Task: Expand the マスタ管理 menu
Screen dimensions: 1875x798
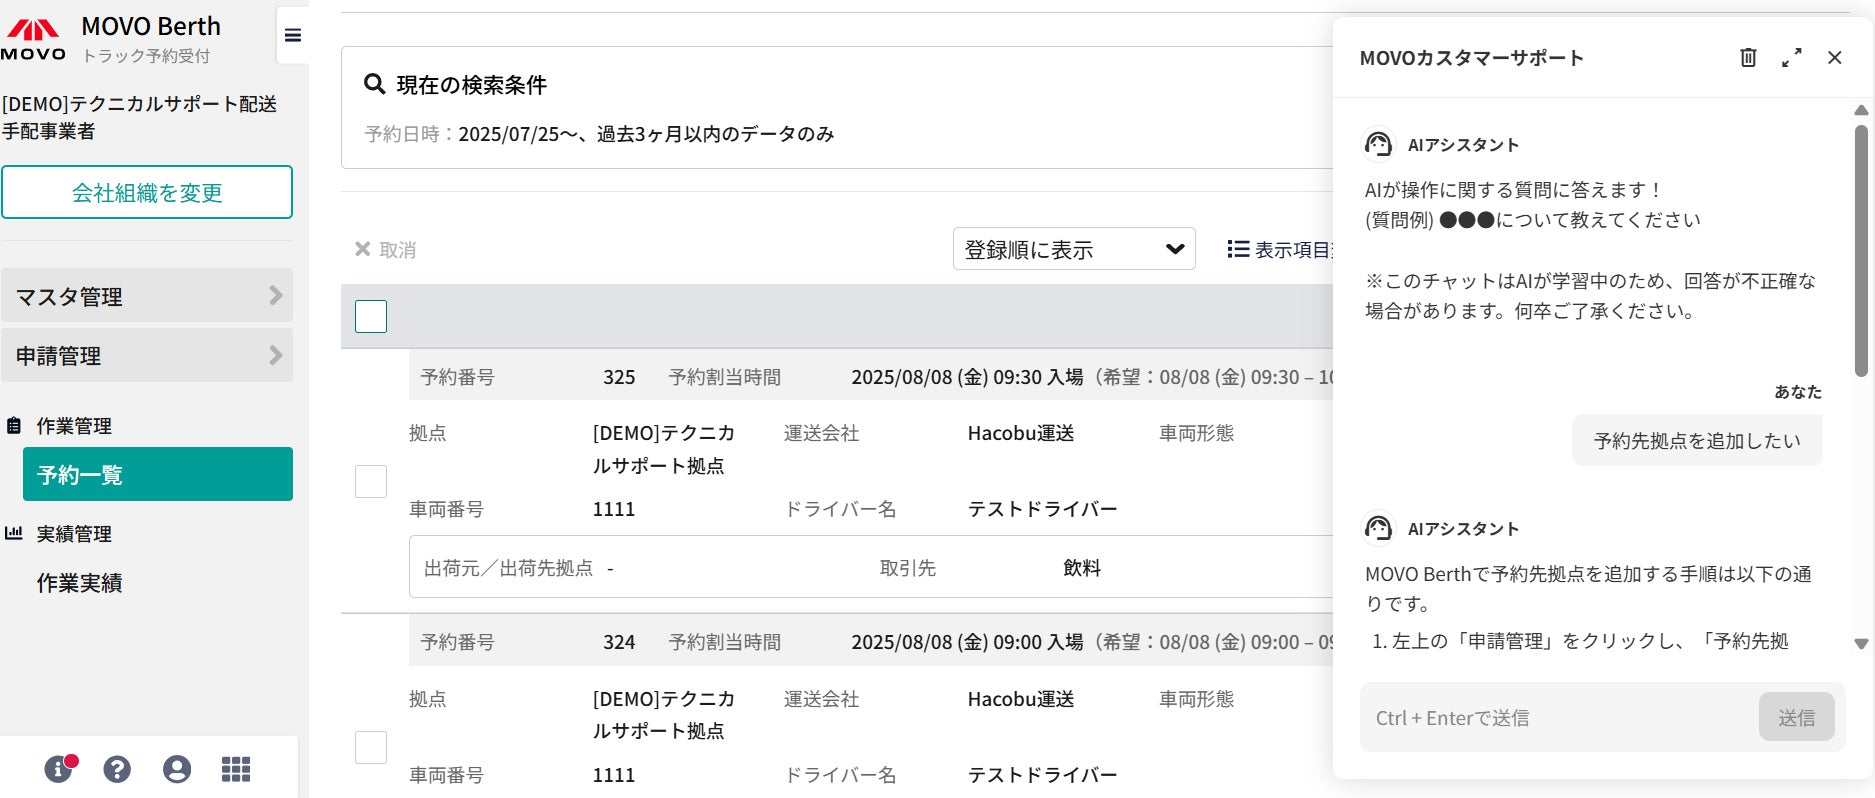Action: [x=147, y=296]
